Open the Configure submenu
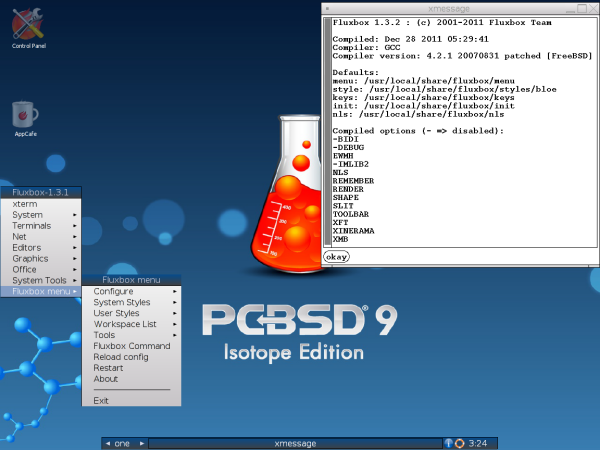This screenshot has height=450, width=600. click(x=131, y=291)
